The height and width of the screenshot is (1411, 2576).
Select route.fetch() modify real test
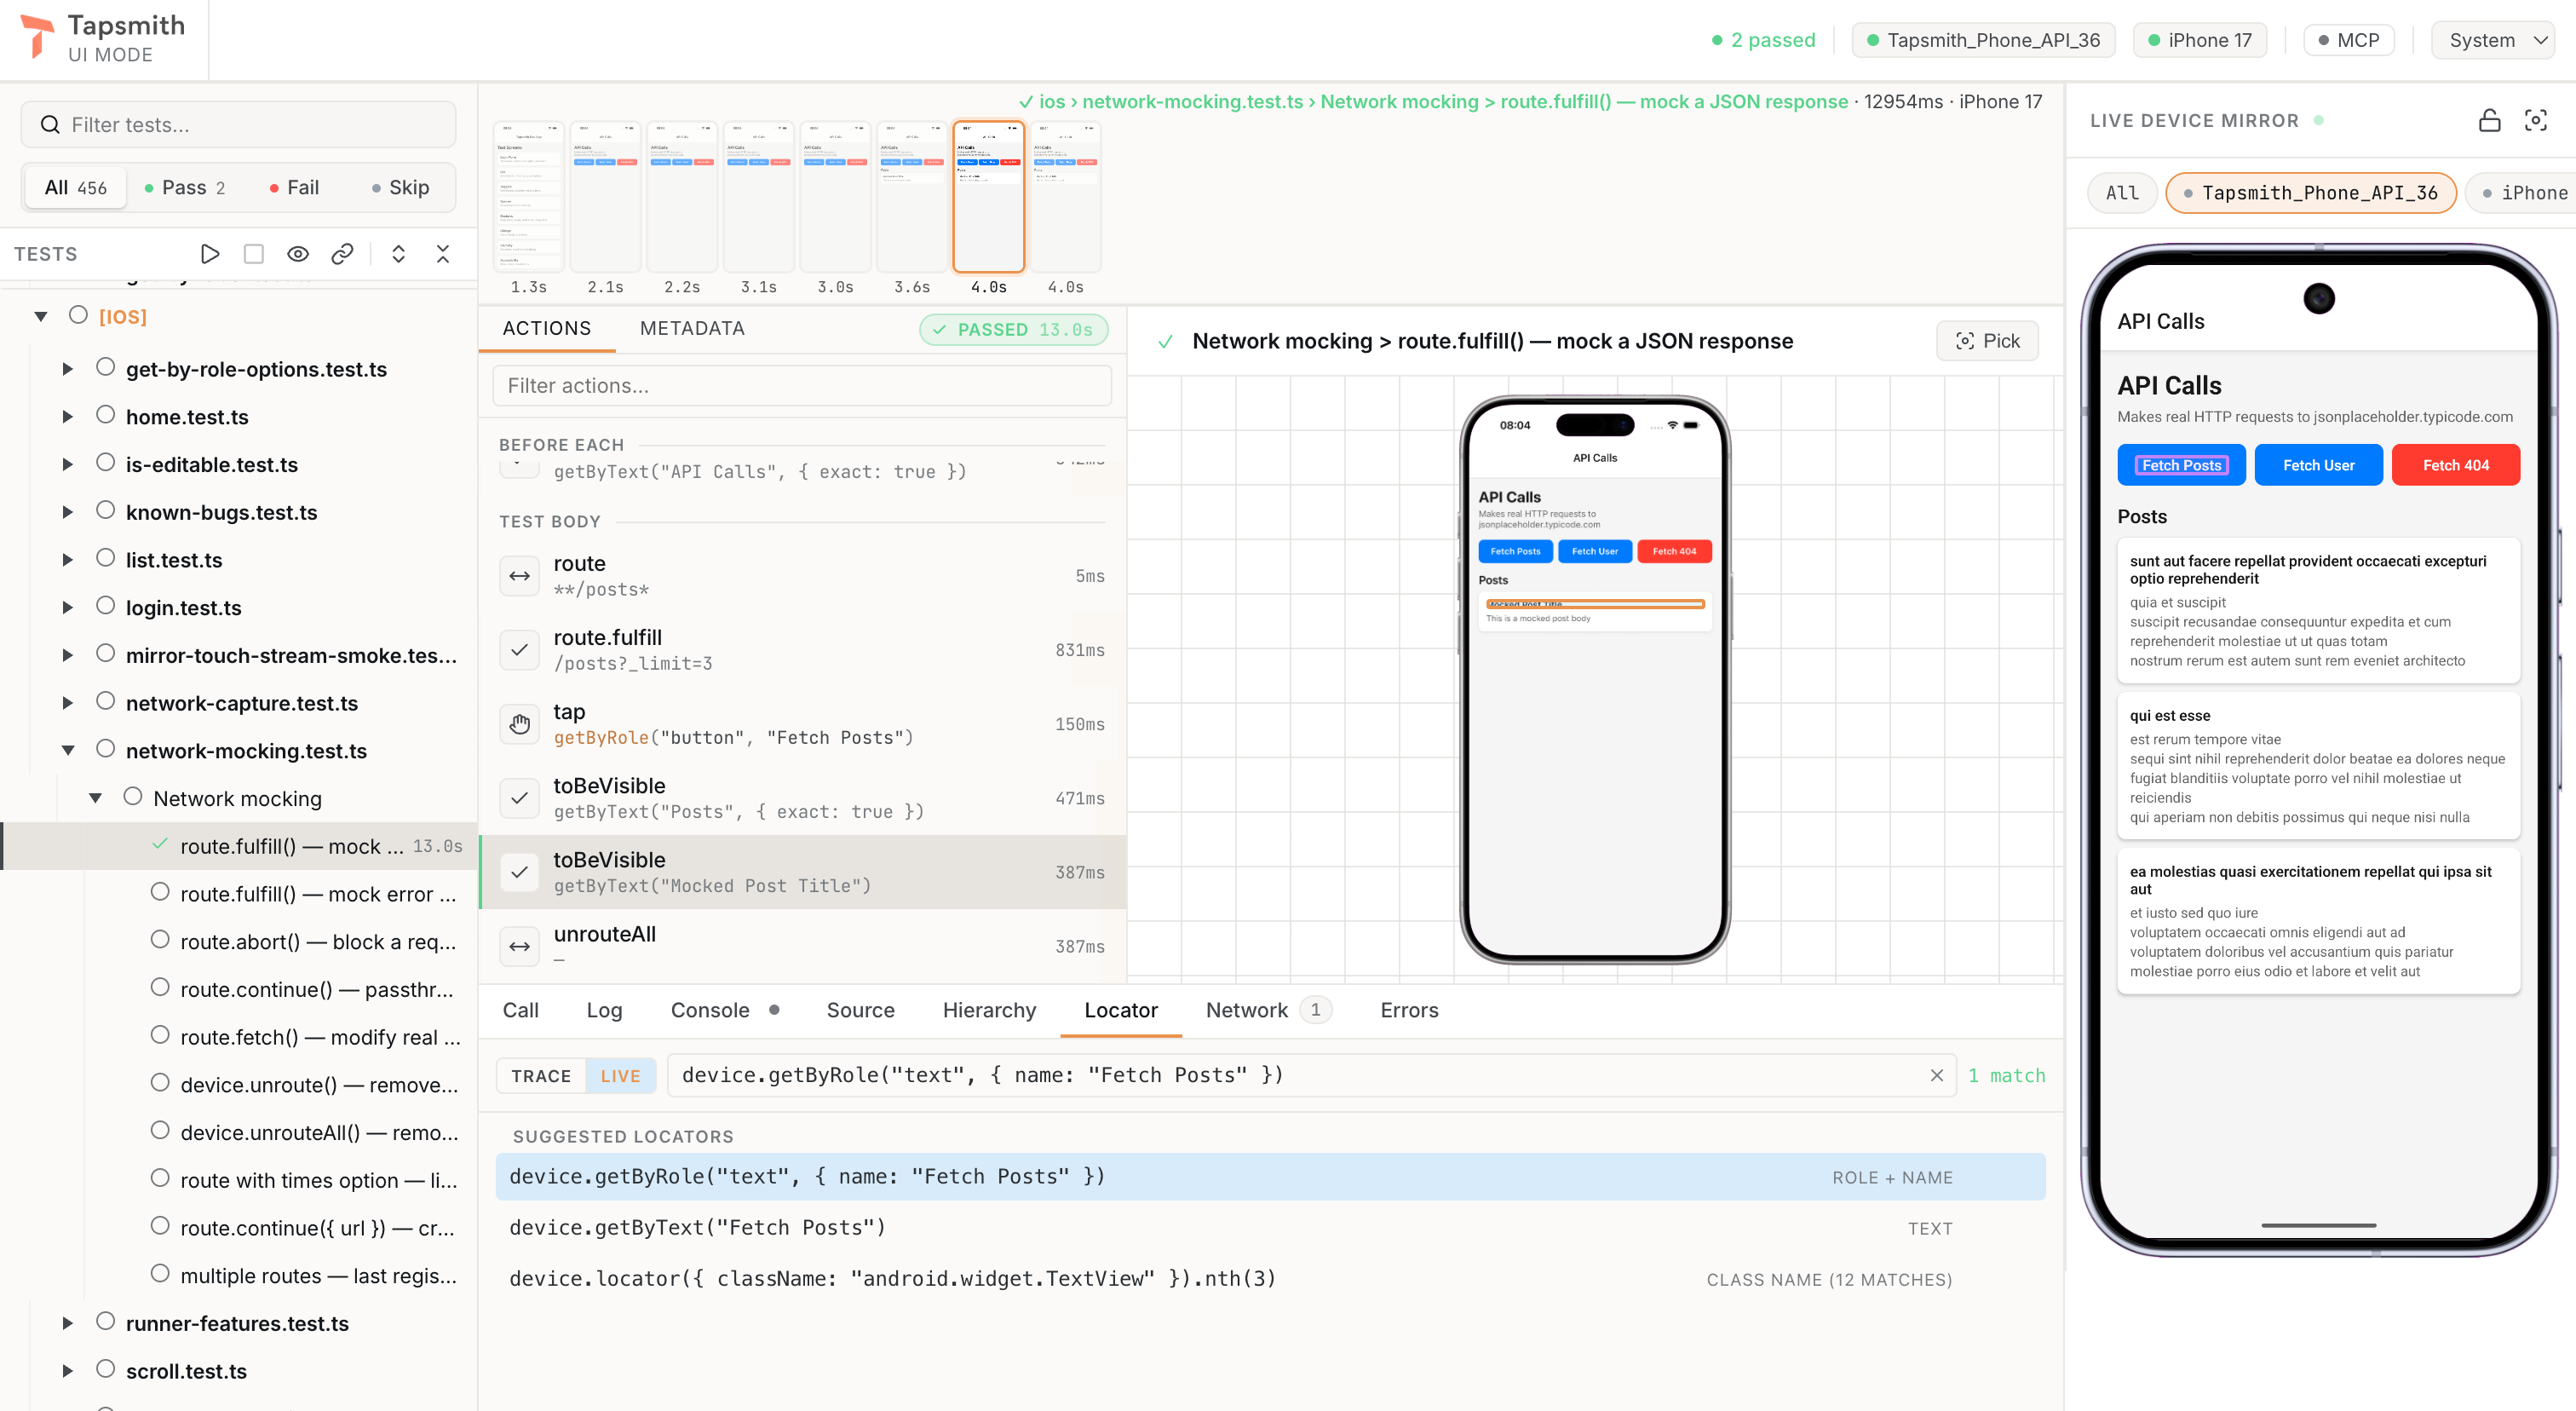pyautogui.click(x=240, y=1037)
